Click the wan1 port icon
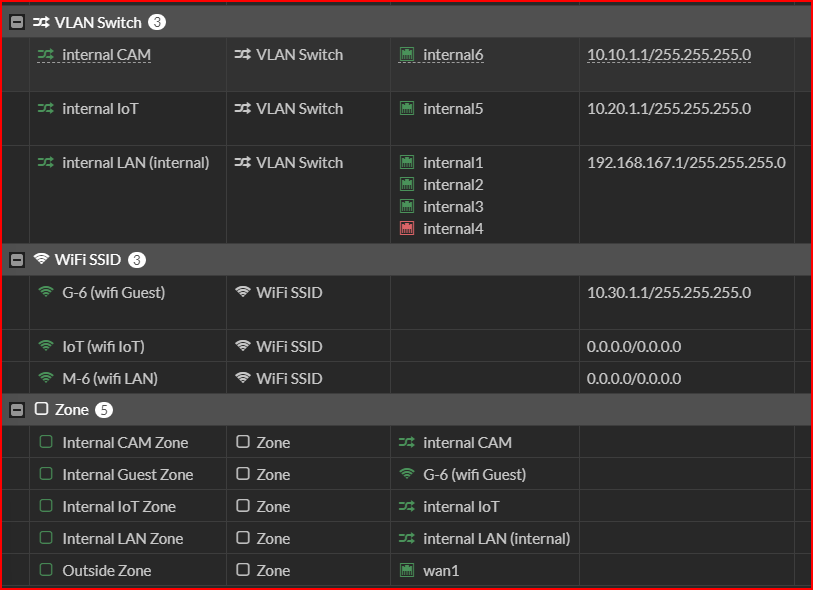Screen dimensions: 813x590 pyautogui.click(x=407, y=571)
